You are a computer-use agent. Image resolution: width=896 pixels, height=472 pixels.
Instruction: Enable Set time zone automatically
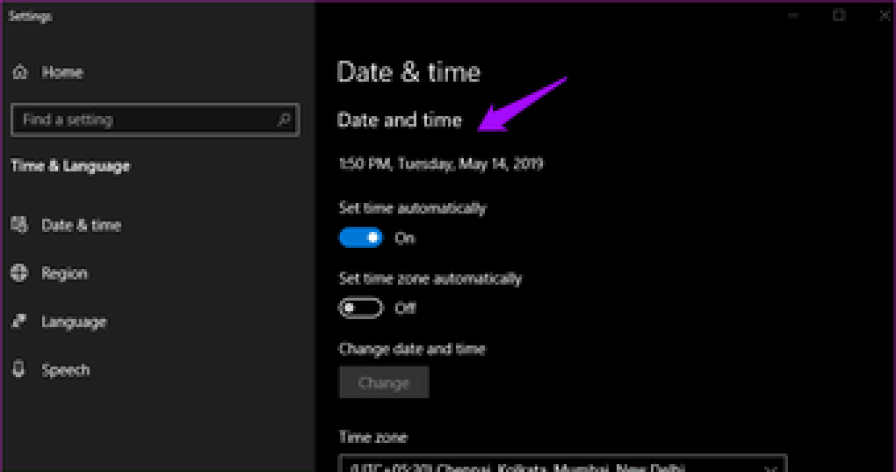tap(361, 308)
